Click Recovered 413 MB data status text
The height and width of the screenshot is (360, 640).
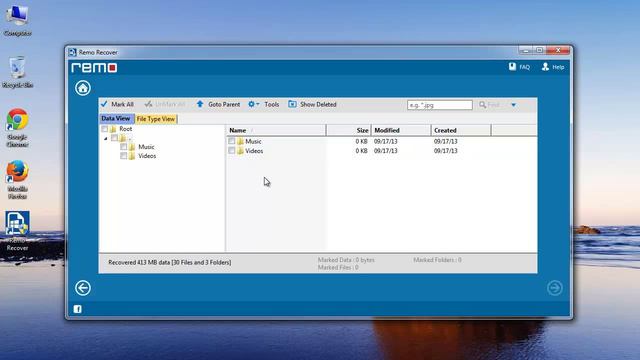click(x=169, y=262)
